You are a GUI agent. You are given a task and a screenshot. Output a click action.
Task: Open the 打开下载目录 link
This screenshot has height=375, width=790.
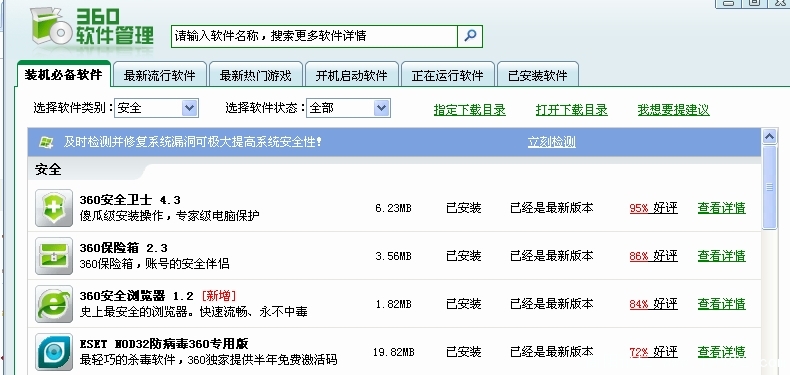coord(572,110)
